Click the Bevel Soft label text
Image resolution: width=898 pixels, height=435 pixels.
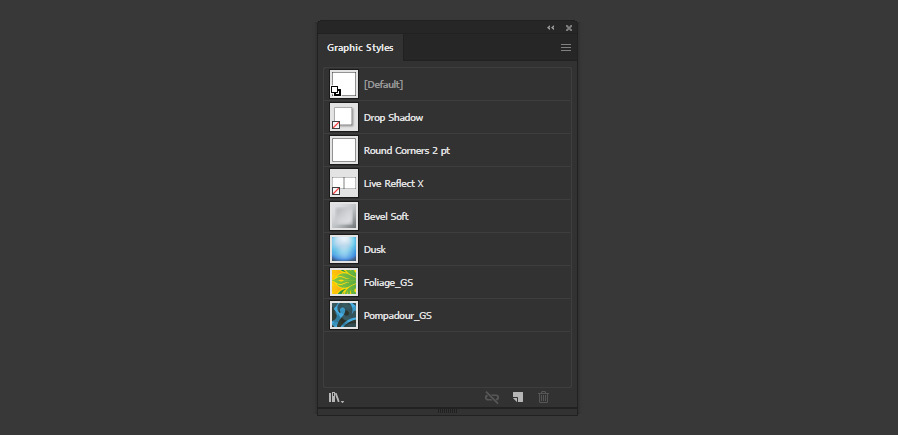pos(387,216)
